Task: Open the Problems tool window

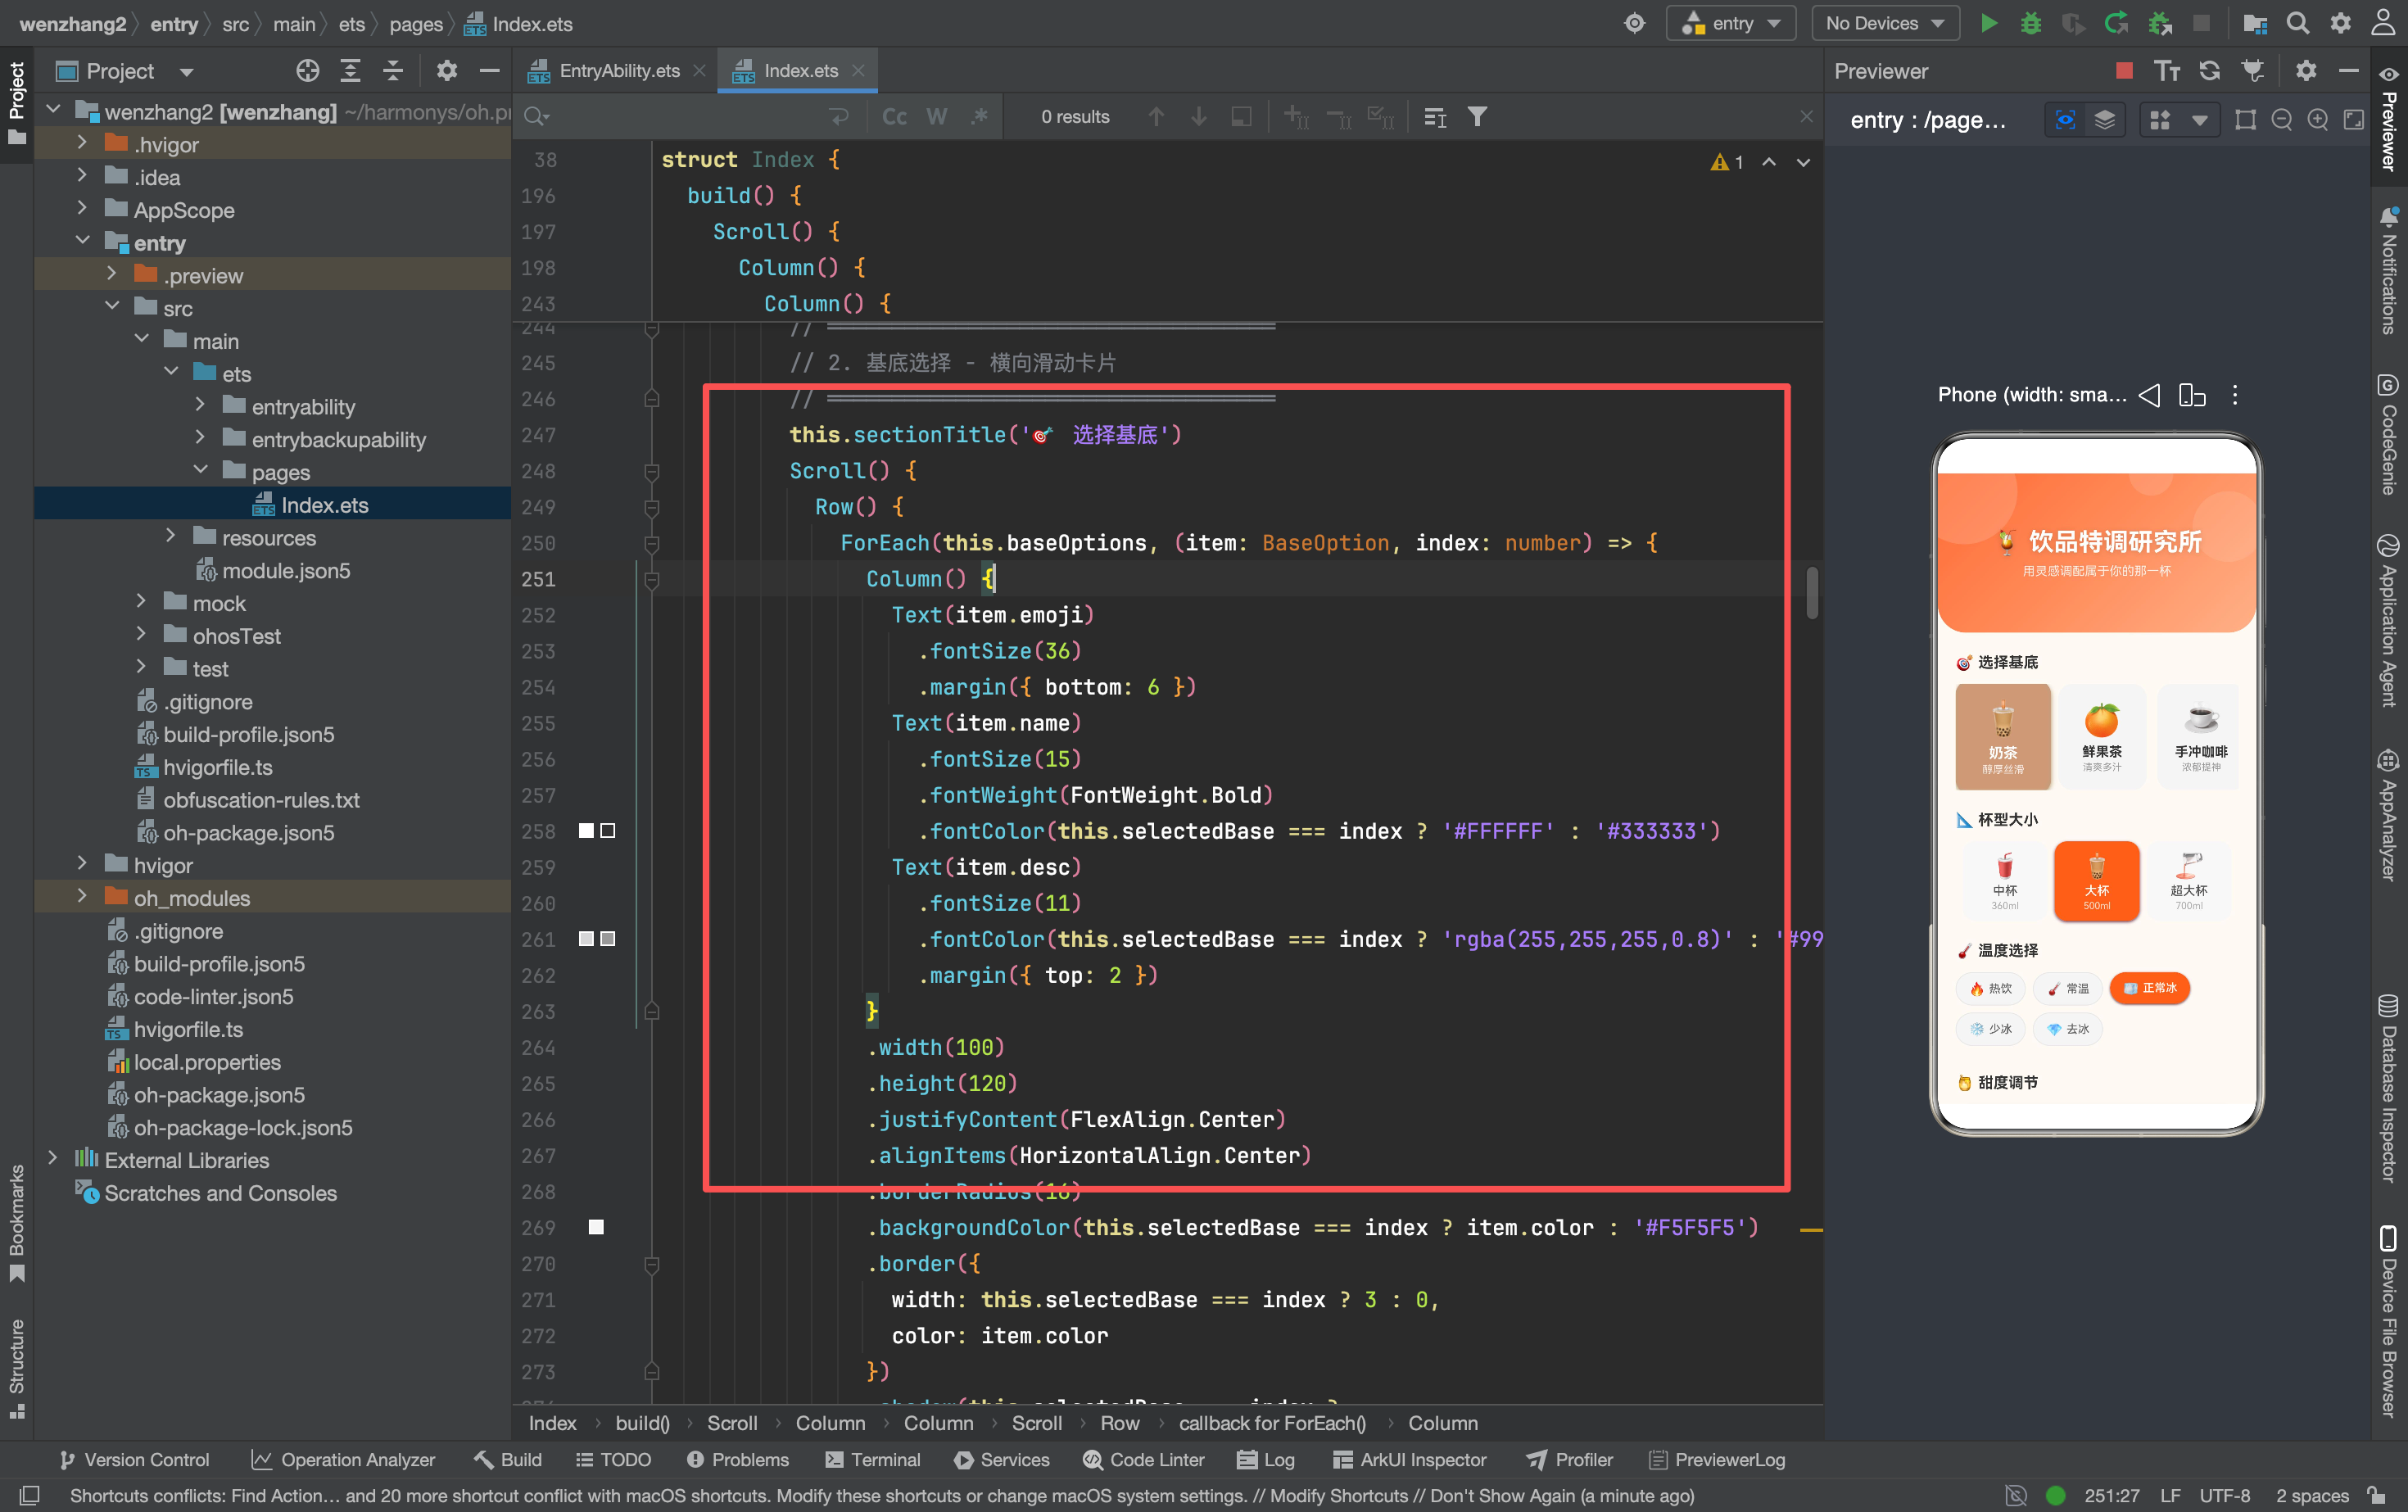Action: pyautogui.click(x=738, y=1459)
